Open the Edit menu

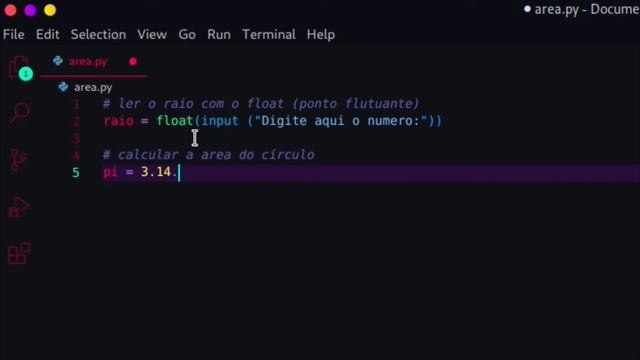click(47, 35)
